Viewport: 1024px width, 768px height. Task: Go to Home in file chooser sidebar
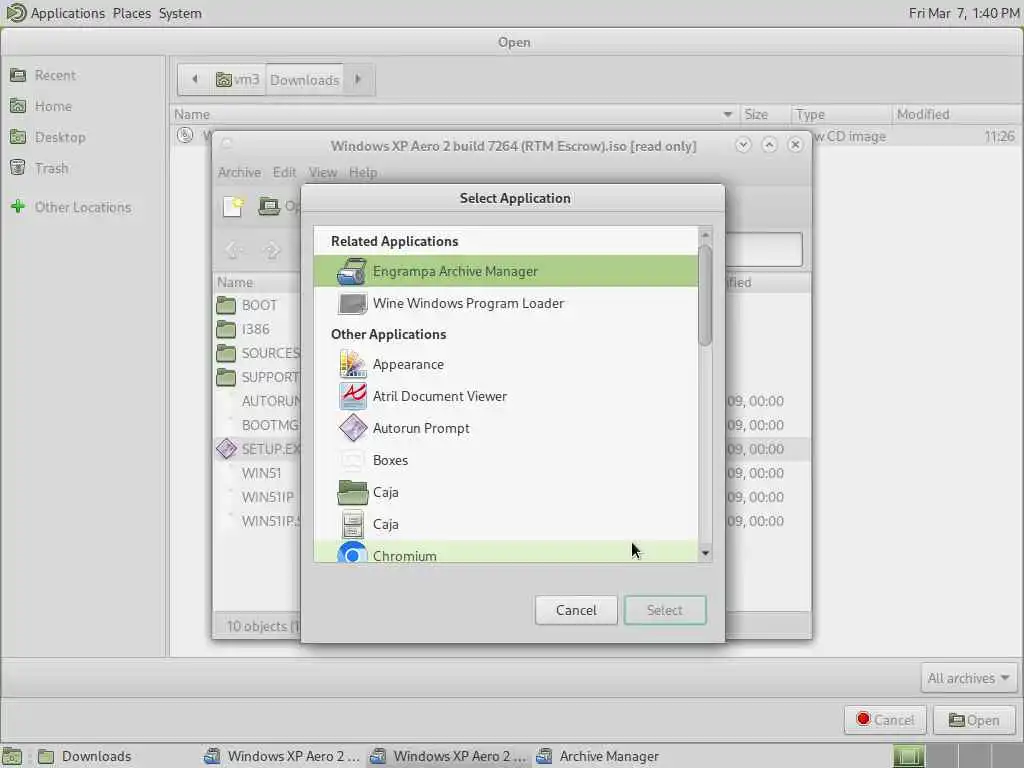point(53,106)
